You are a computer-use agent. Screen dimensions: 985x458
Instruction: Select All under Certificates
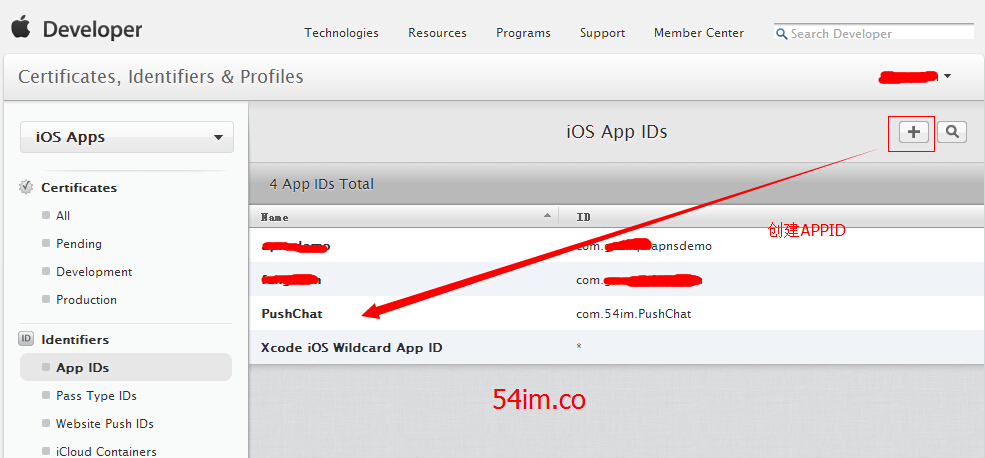[x=63, y=215]
